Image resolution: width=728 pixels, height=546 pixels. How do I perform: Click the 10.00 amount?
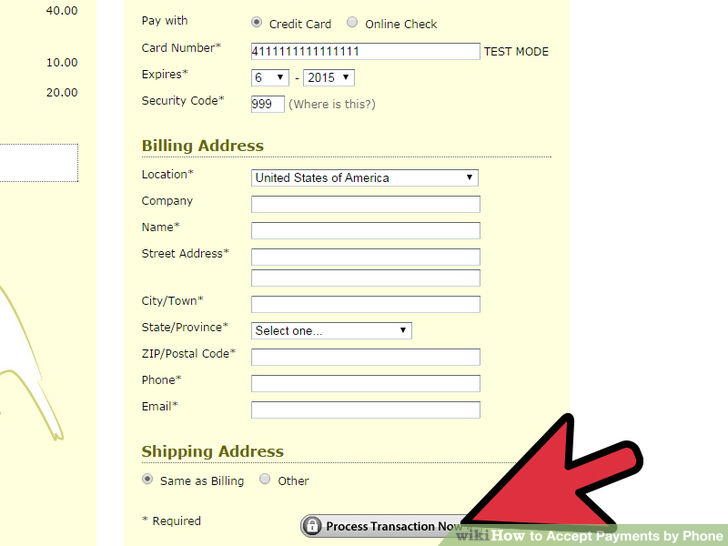[x=62, y=62]
